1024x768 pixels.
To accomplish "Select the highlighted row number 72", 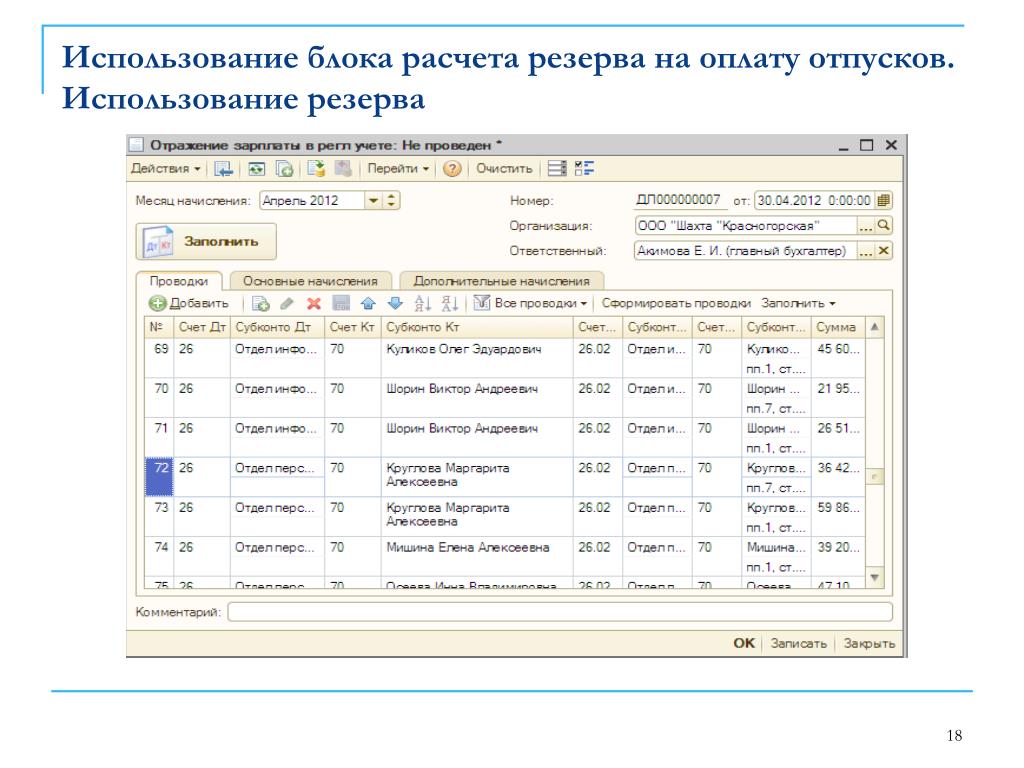I will pos(159,477).
